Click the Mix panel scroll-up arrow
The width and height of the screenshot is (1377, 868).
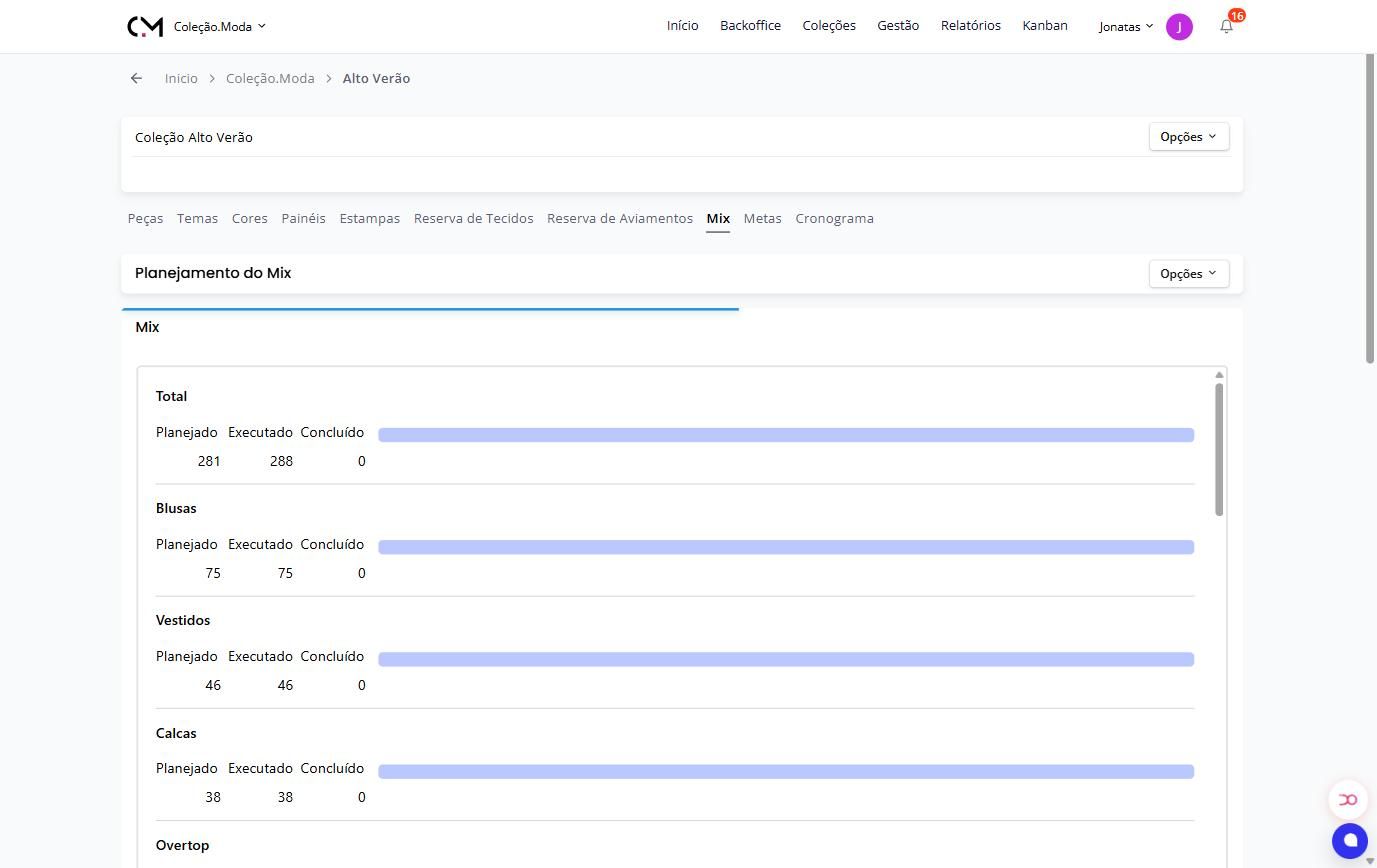pos(1219,375)
